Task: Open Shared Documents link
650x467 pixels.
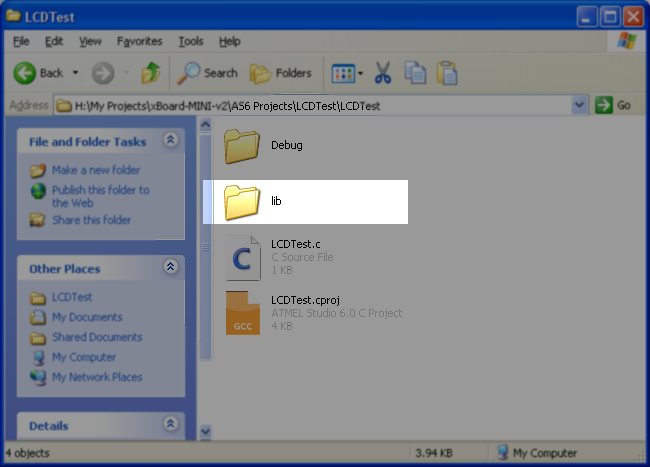Action: point(97,337)
